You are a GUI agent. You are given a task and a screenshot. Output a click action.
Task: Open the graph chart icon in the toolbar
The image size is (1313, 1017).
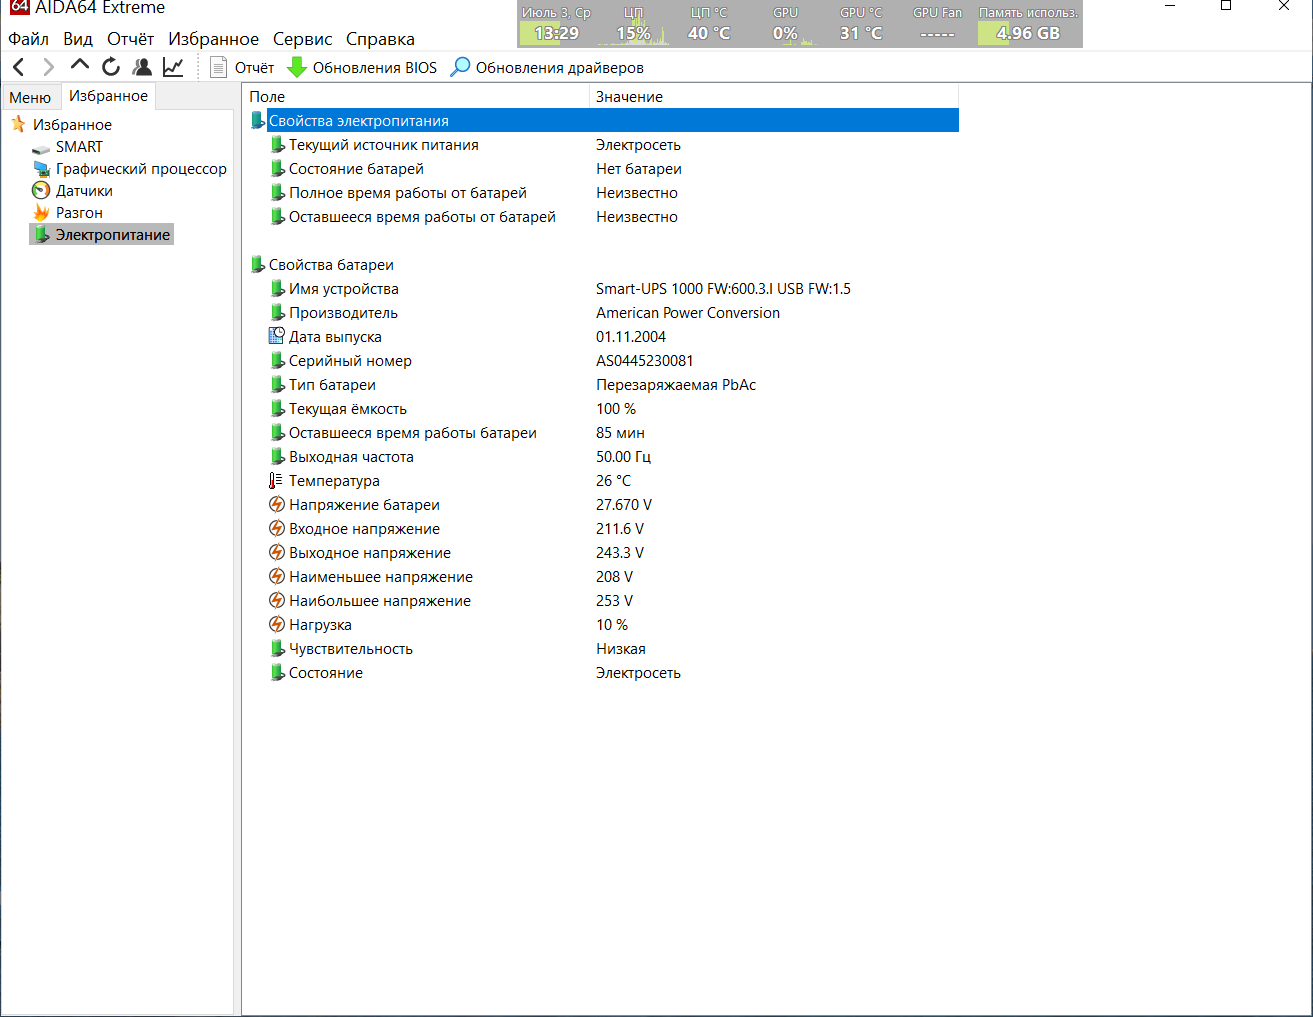[173, 67]
